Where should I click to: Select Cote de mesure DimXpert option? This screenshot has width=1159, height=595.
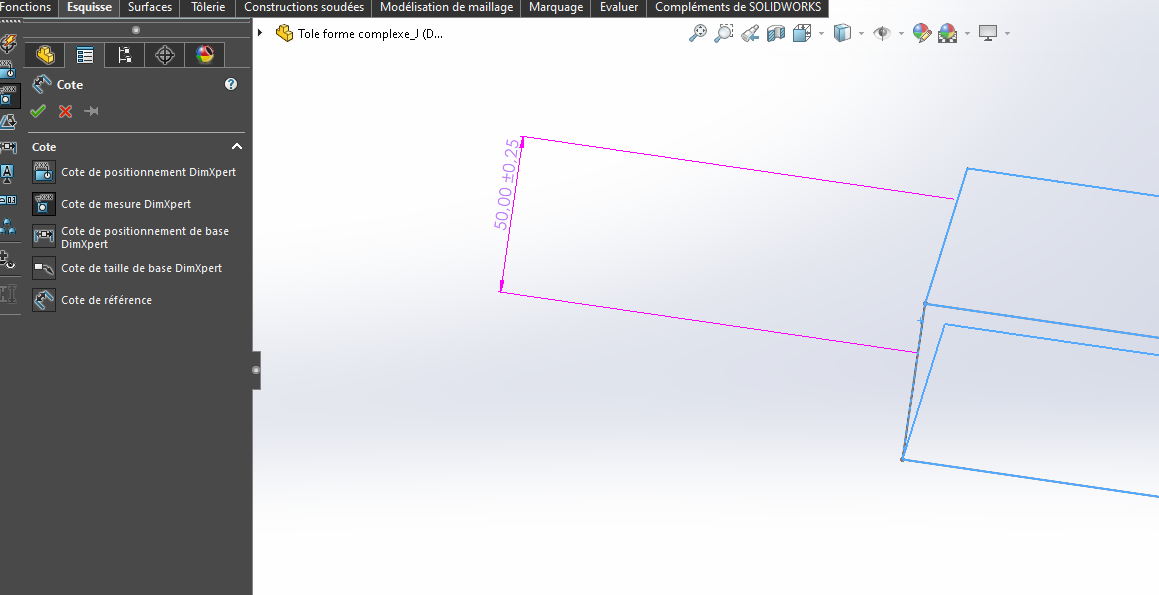125,204
